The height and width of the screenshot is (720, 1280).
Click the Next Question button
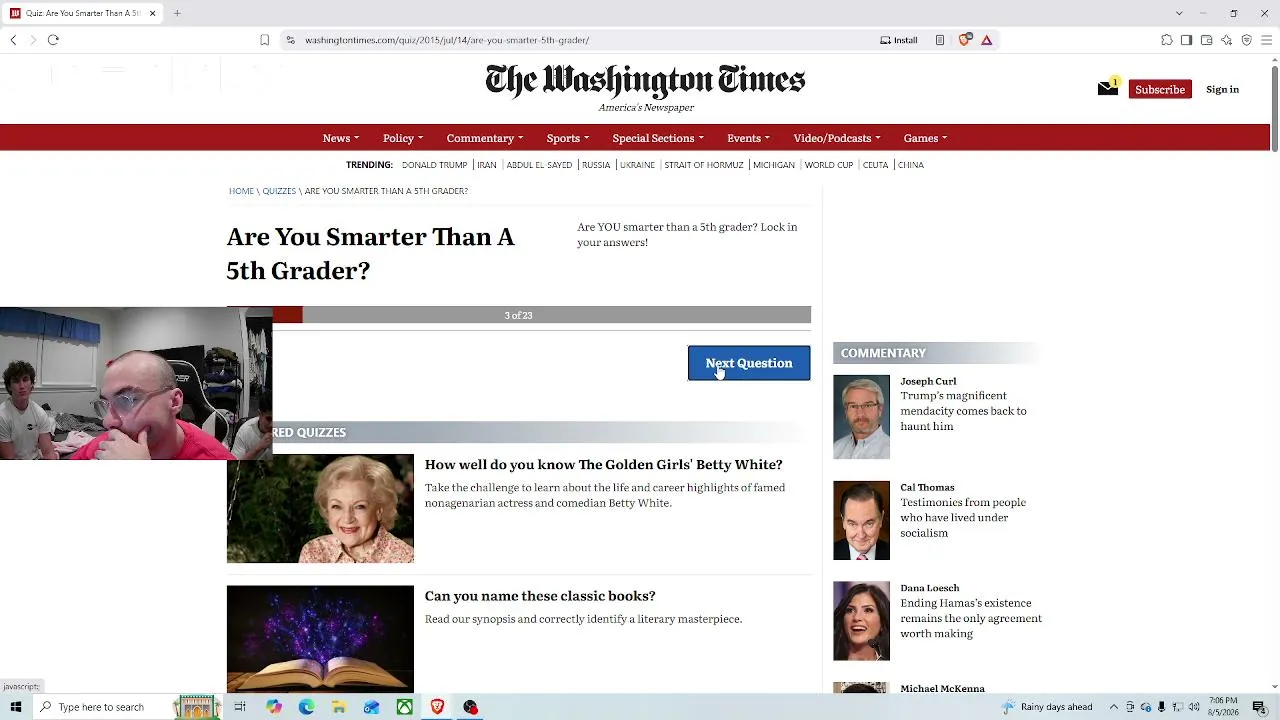(749, 363)
